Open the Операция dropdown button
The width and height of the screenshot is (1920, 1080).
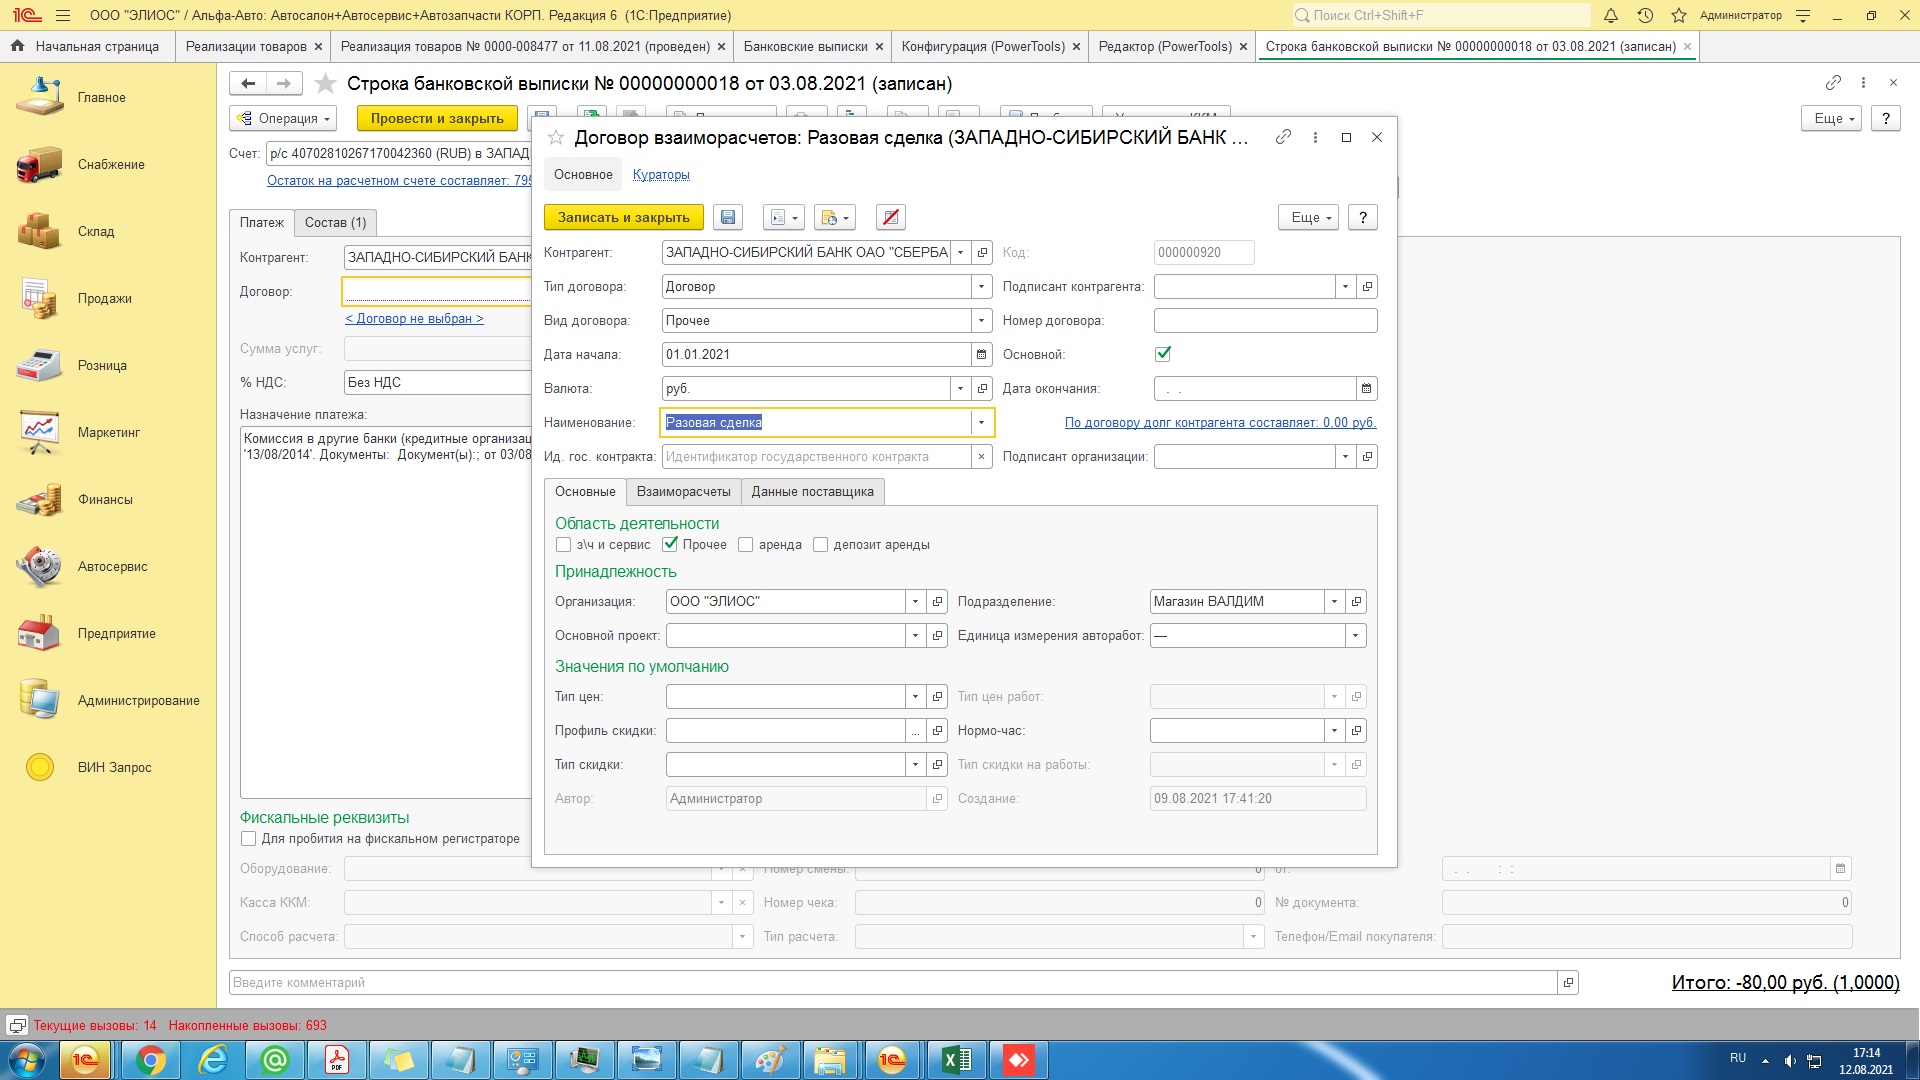(283, 118)
